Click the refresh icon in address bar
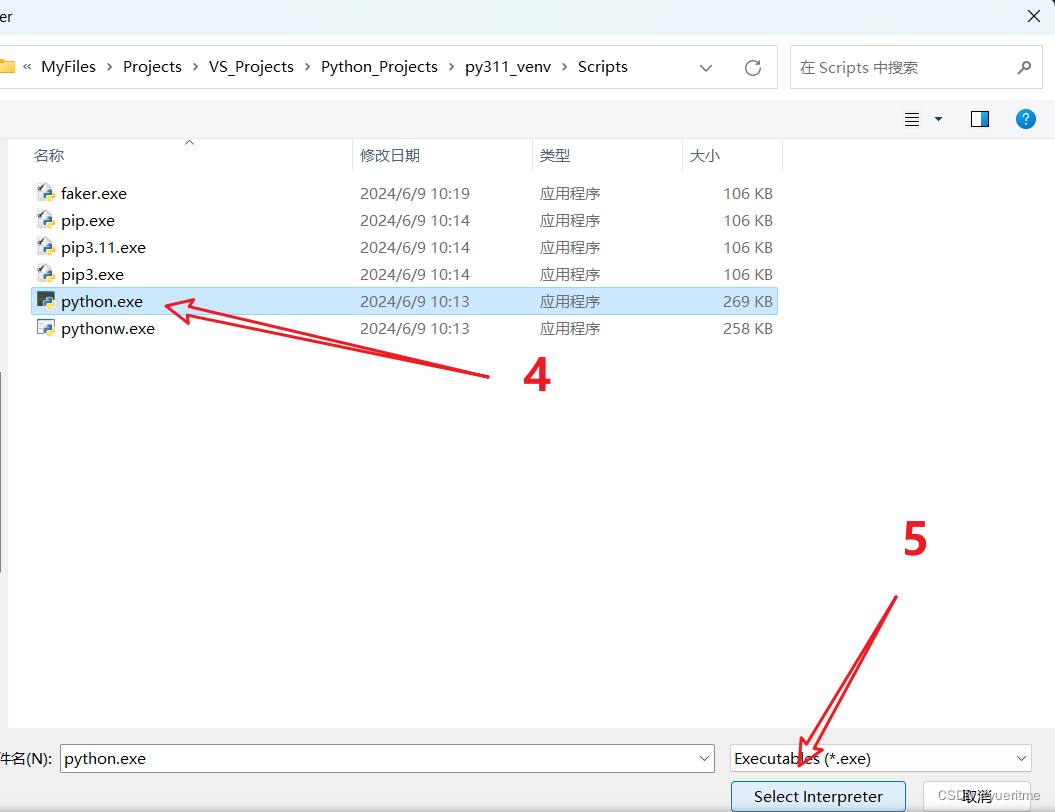Screen dimensions: 1055x812 753,67
